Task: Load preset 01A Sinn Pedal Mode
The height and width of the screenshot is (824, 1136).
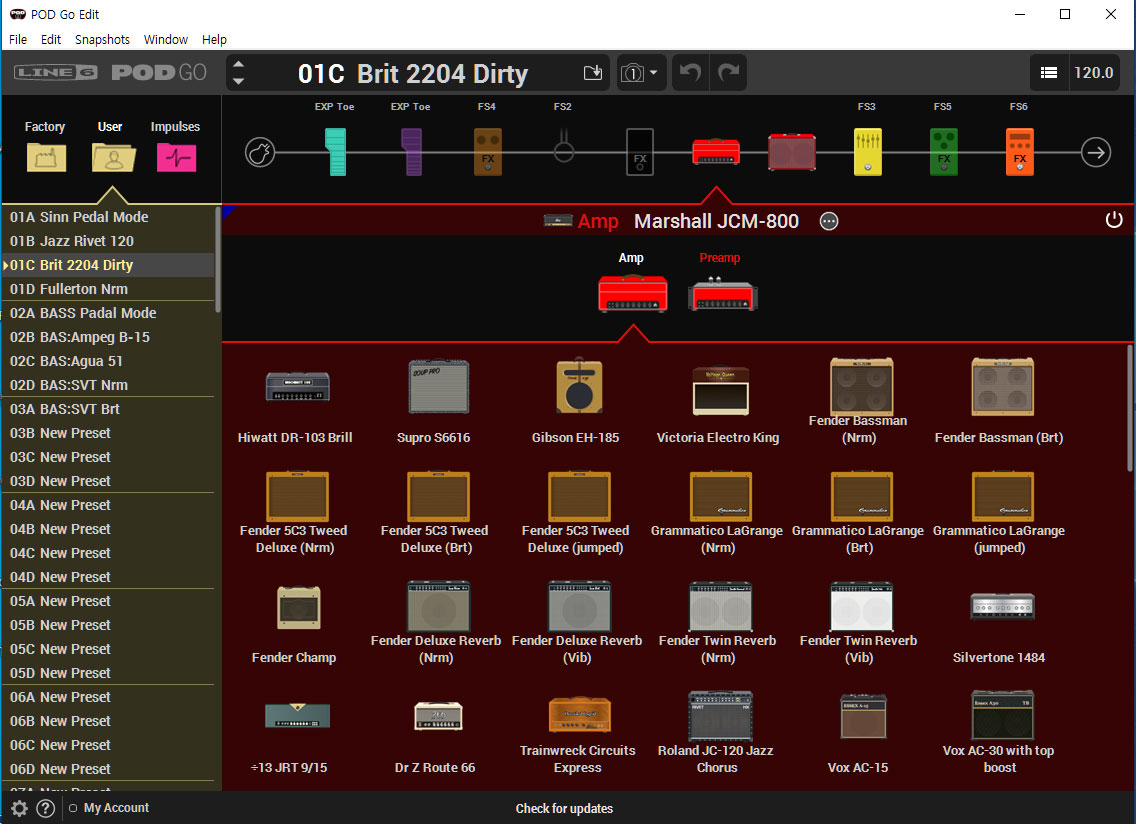Action: coord(109,217)
